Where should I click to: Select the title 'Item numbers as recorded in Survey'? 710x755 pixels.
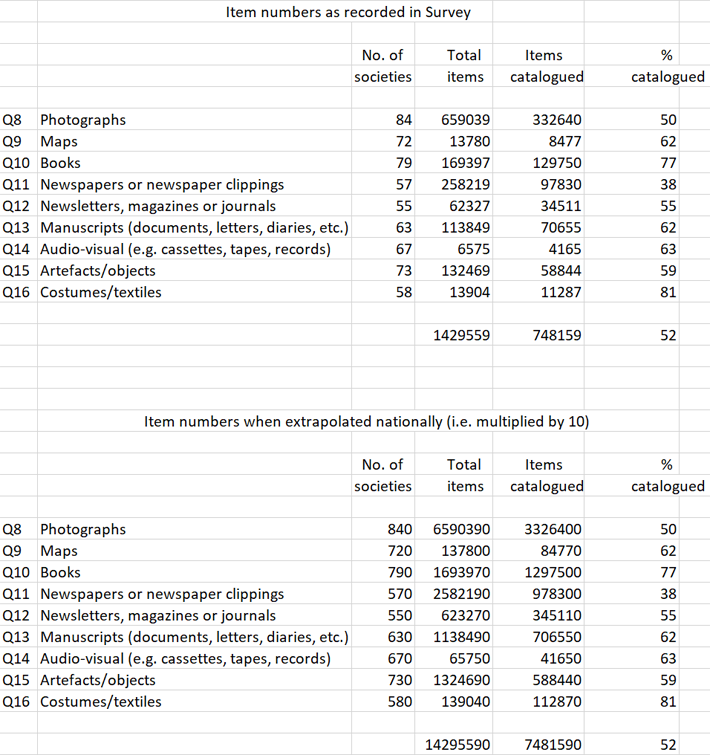point(348,12)
